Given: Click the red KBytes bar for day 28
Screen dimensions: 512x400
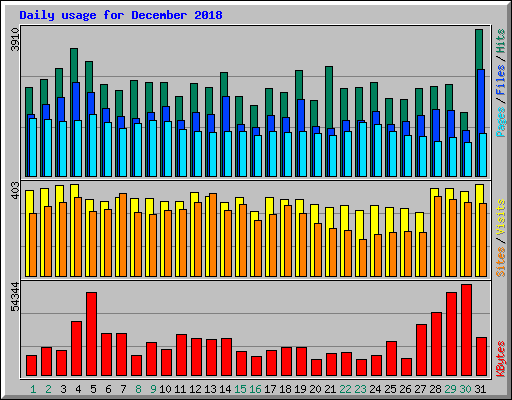Looking at the screenshot, I should click(x=437, y=344).
